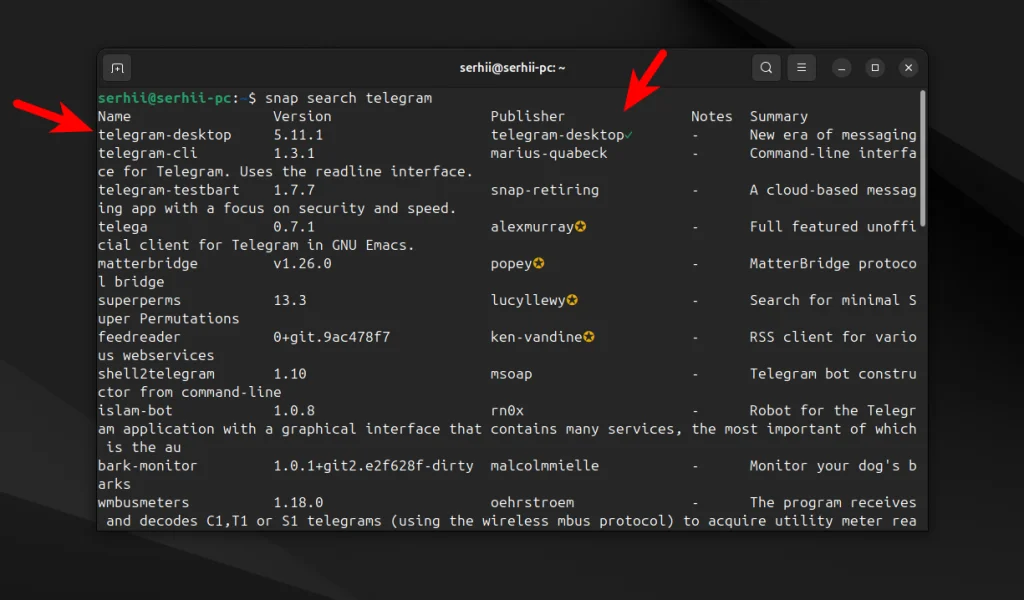
Task: Click the star badge next to popey
Action: pyautogui.click(x=539, y=264)
